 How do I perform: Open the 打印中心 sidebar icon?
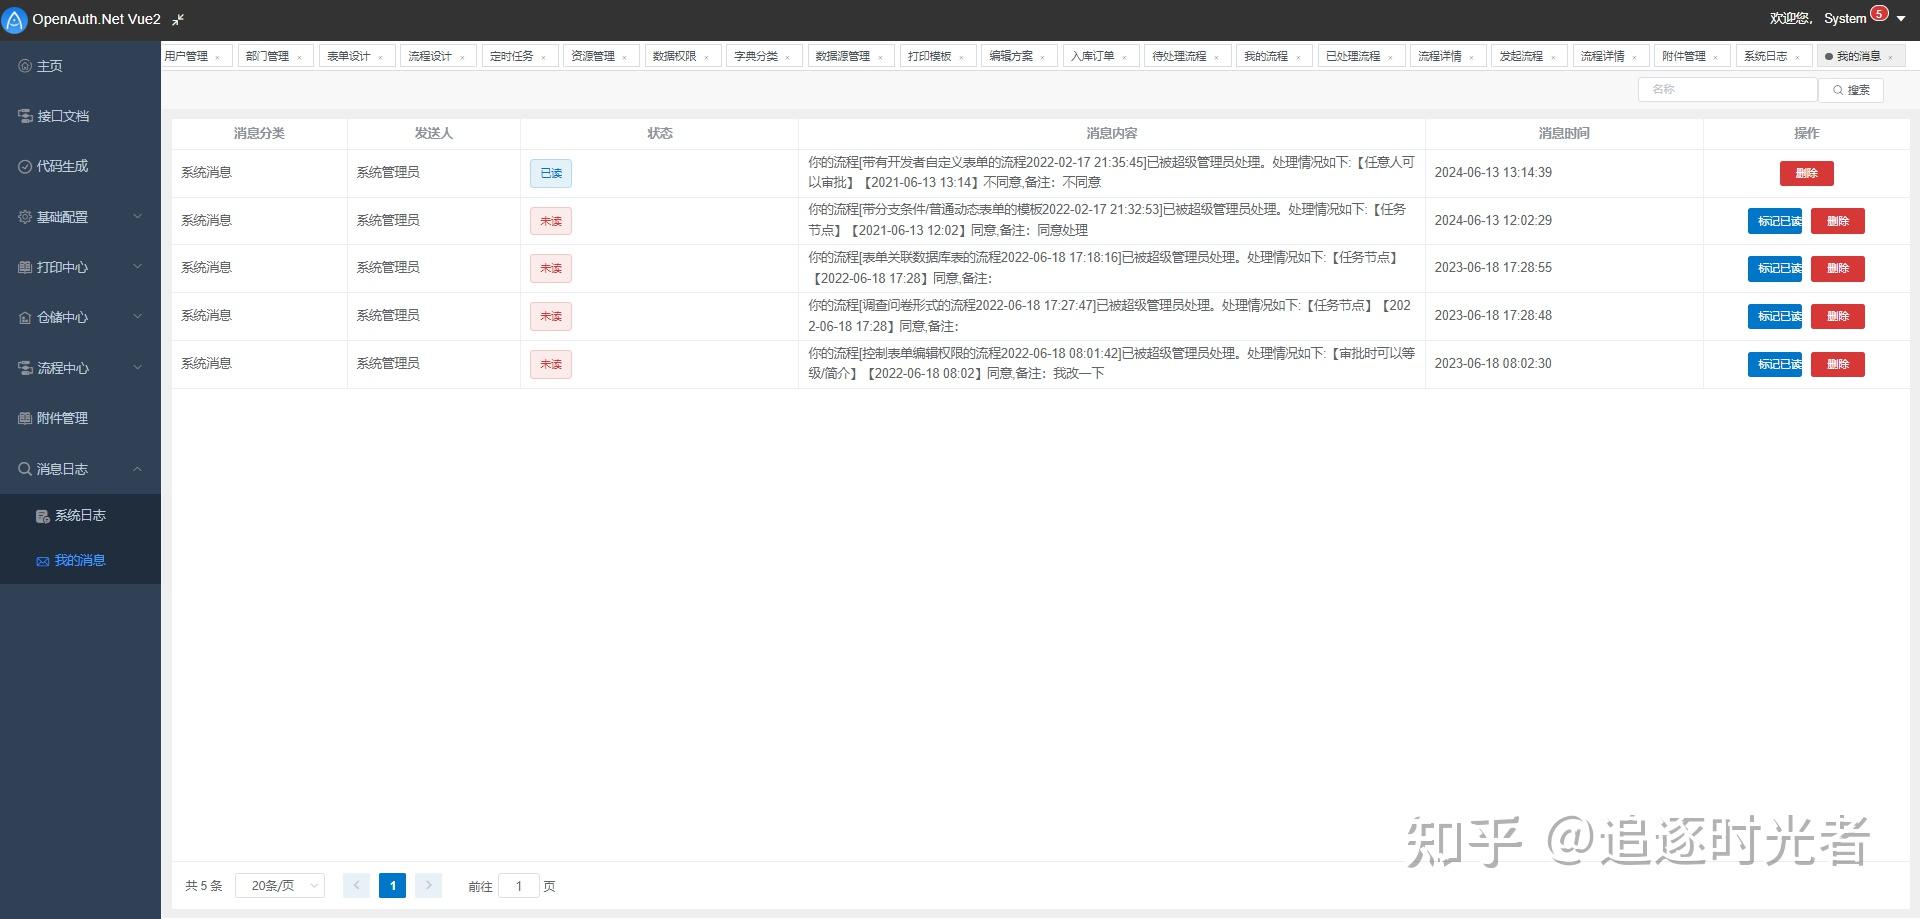tap(23, 267)
